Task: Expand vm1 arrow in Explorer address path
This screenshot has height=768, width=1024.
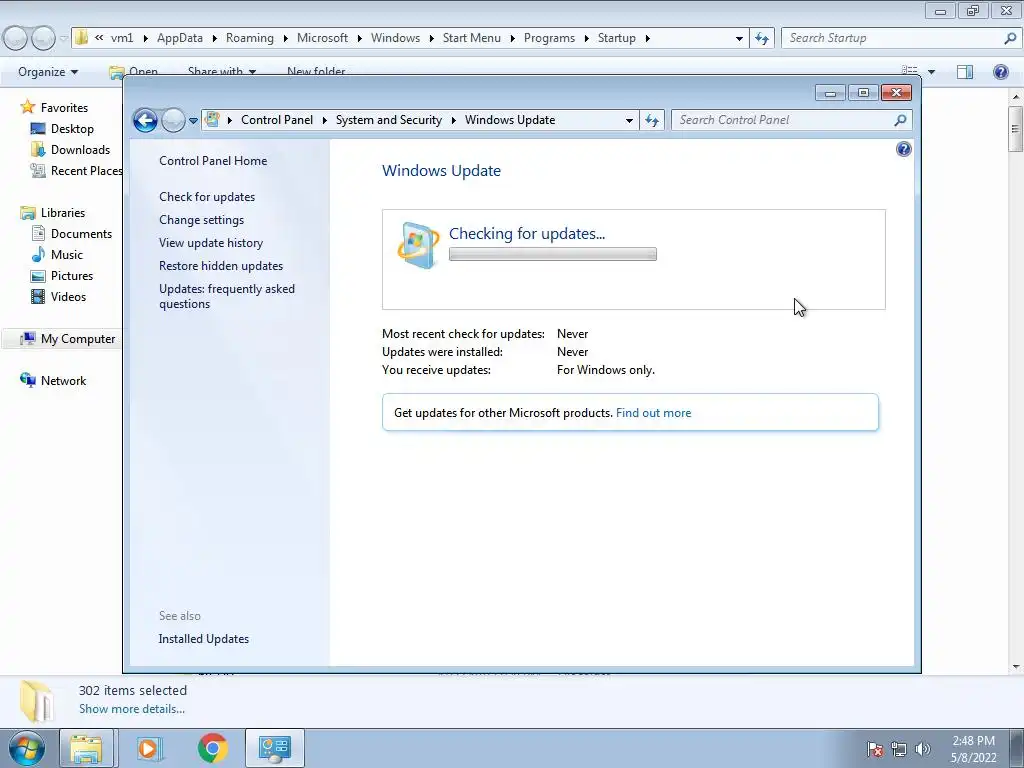Action: tap(144, 39)
